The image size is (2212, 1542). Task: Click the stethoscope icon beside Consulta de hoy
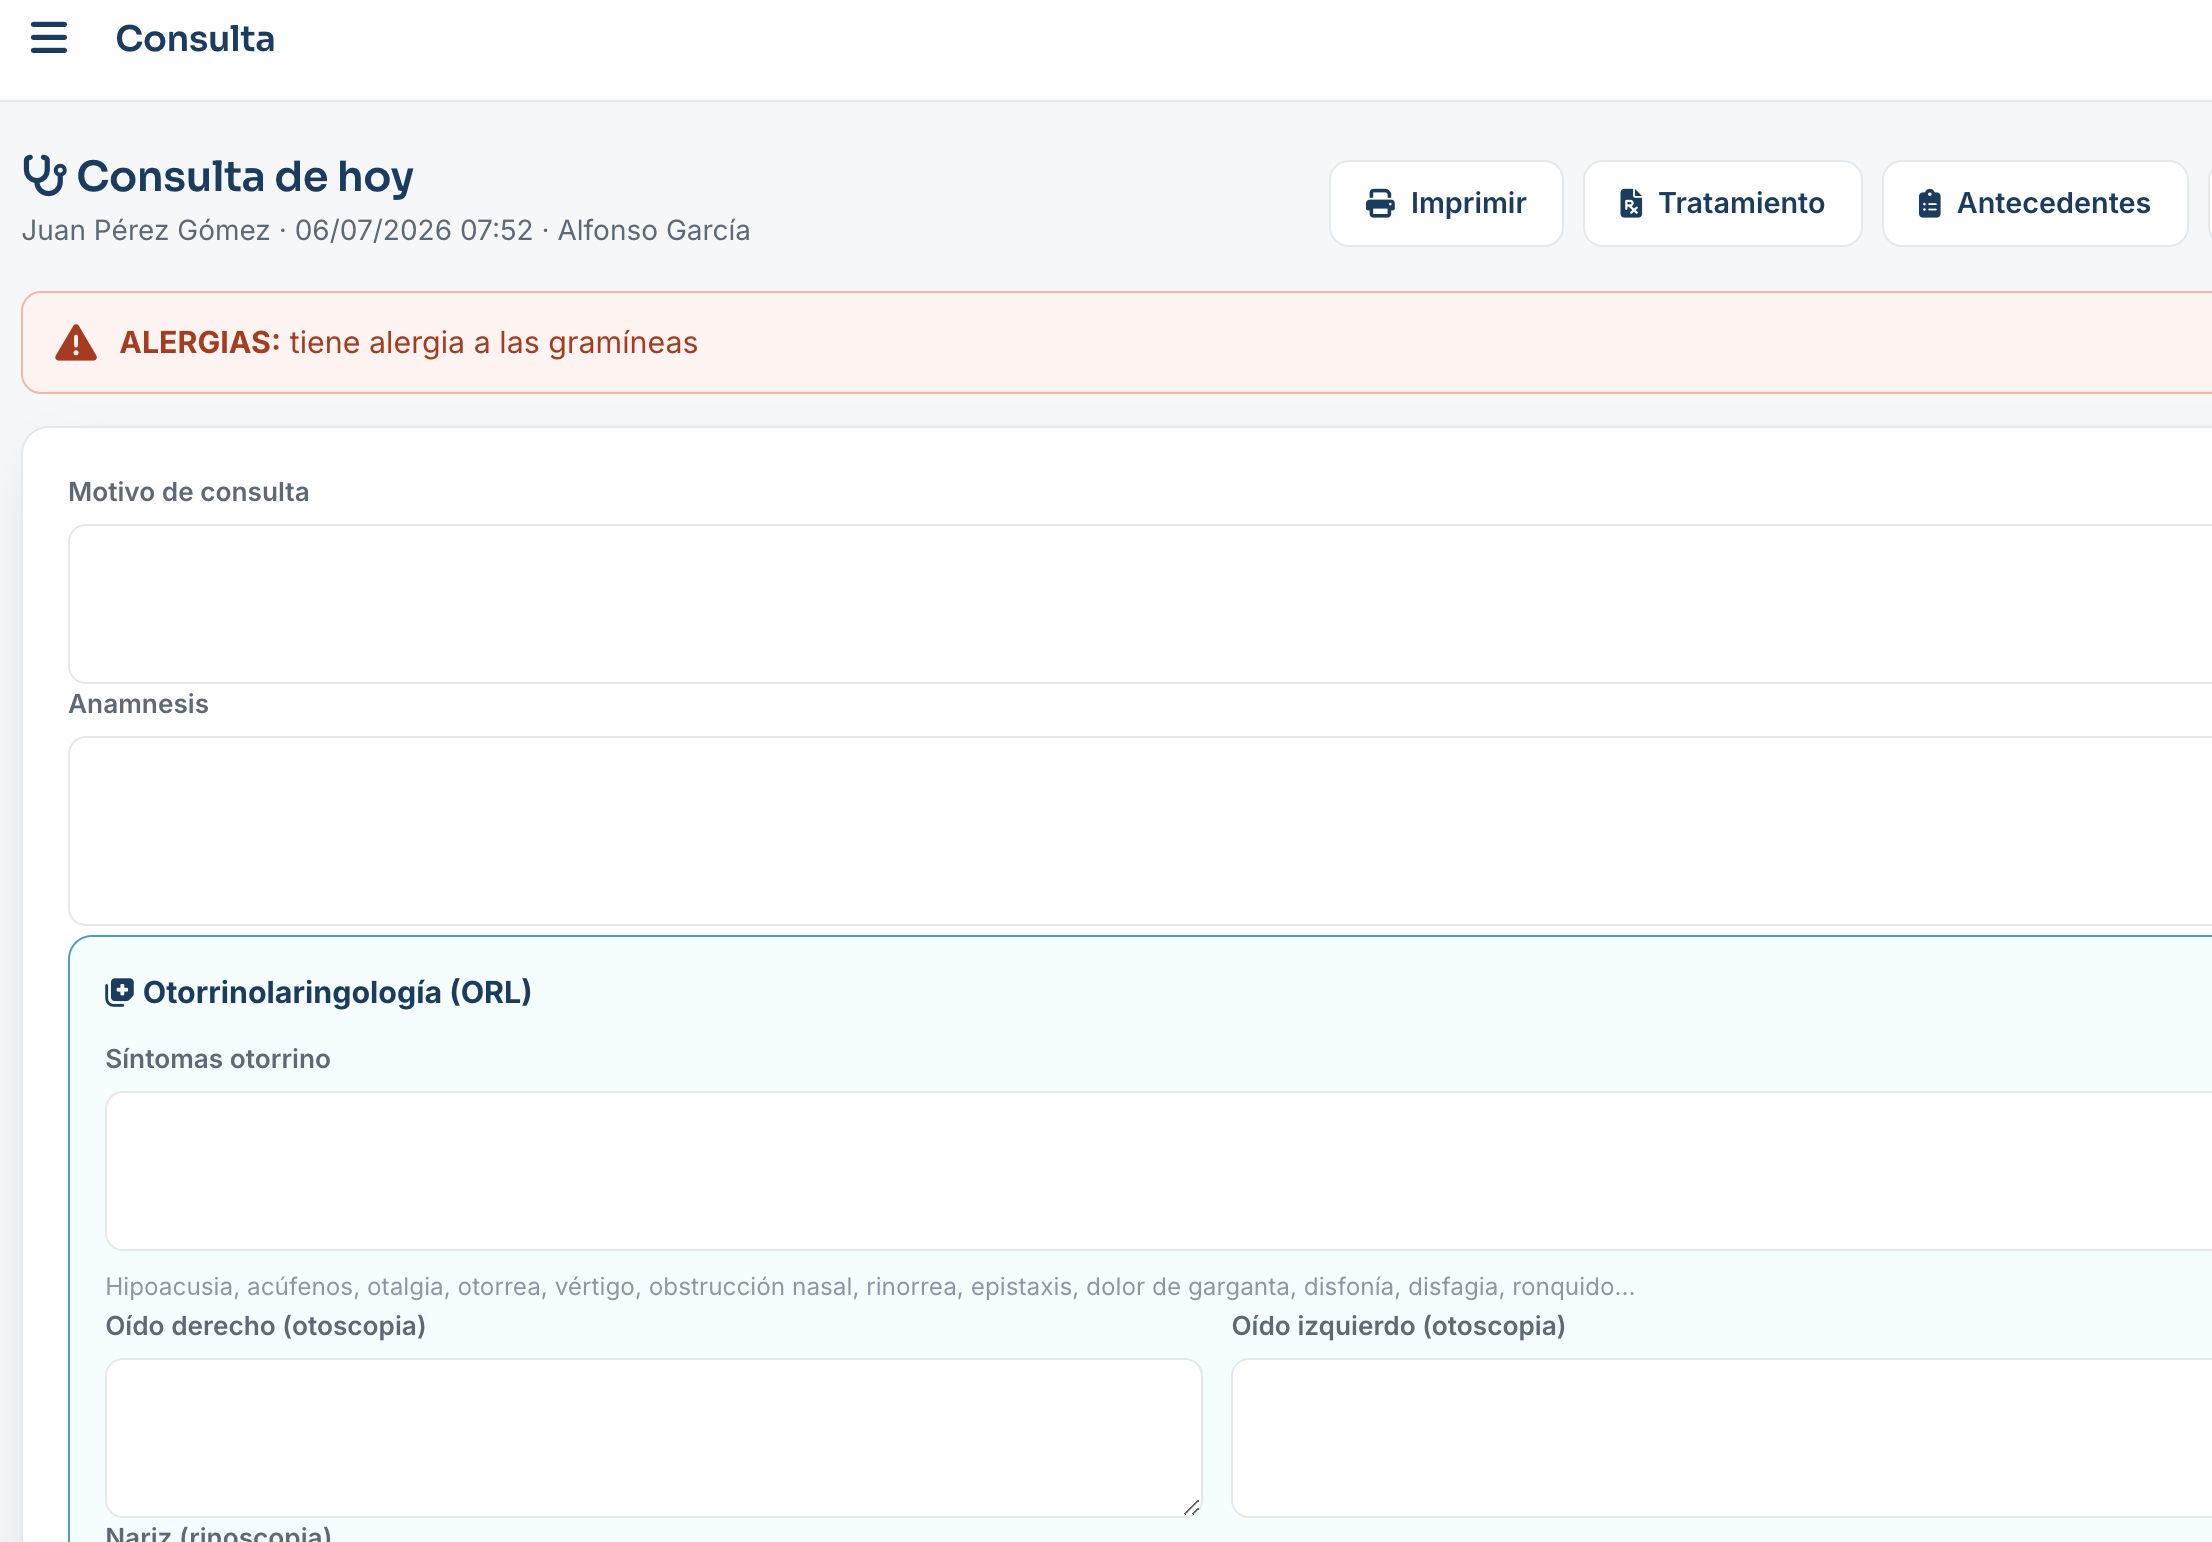(45, 176)
